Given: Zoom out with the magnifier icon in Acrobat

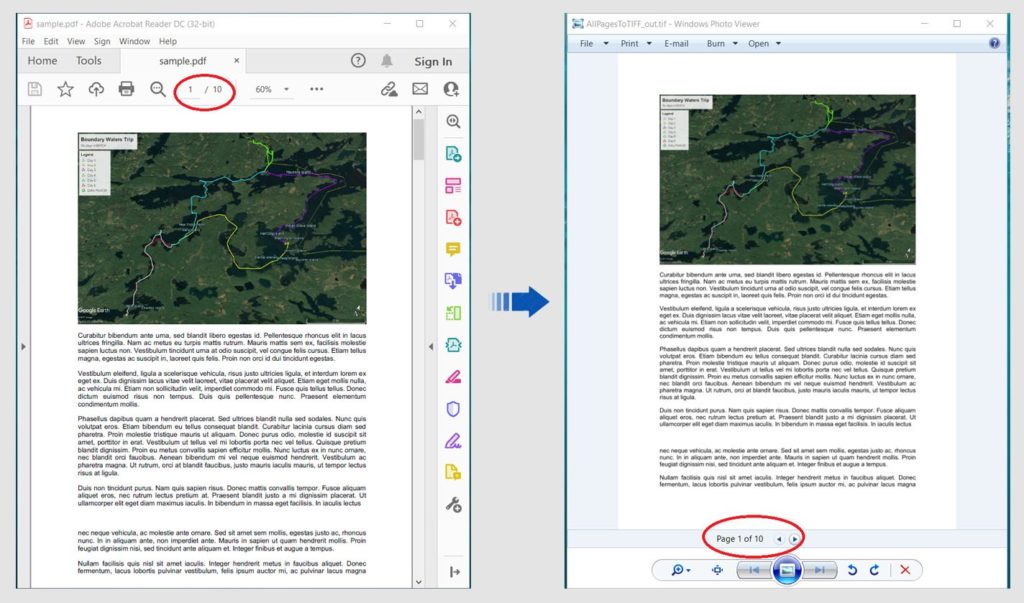Looking at the screenshot, I should click(x=157, y=88).
